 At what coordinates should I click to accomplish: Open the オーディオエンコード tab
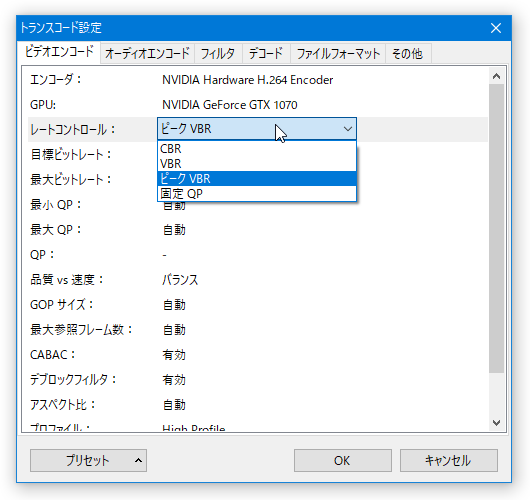coord(147,54)
